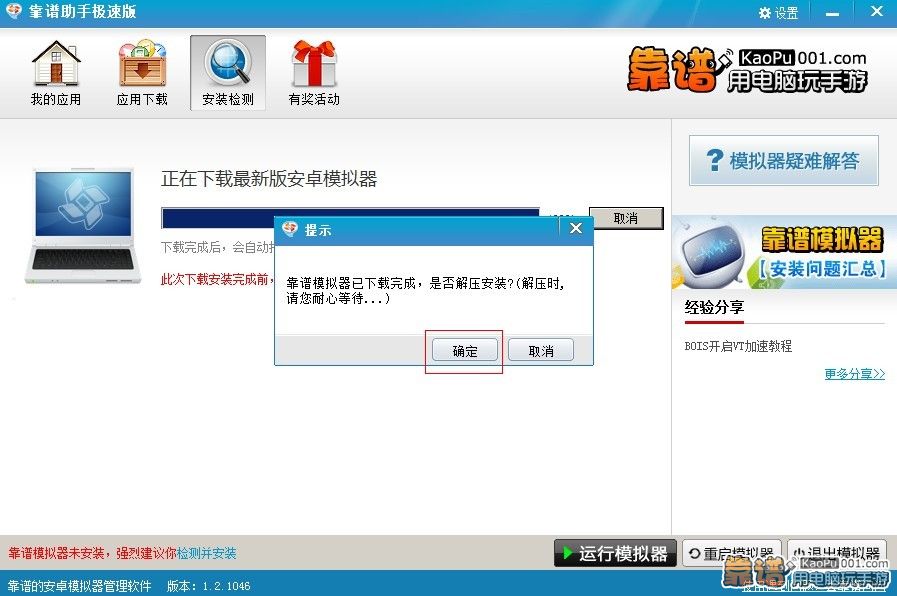Switch to the 应用下载 tab
The image size is (897, 596).
coord(142,73)
